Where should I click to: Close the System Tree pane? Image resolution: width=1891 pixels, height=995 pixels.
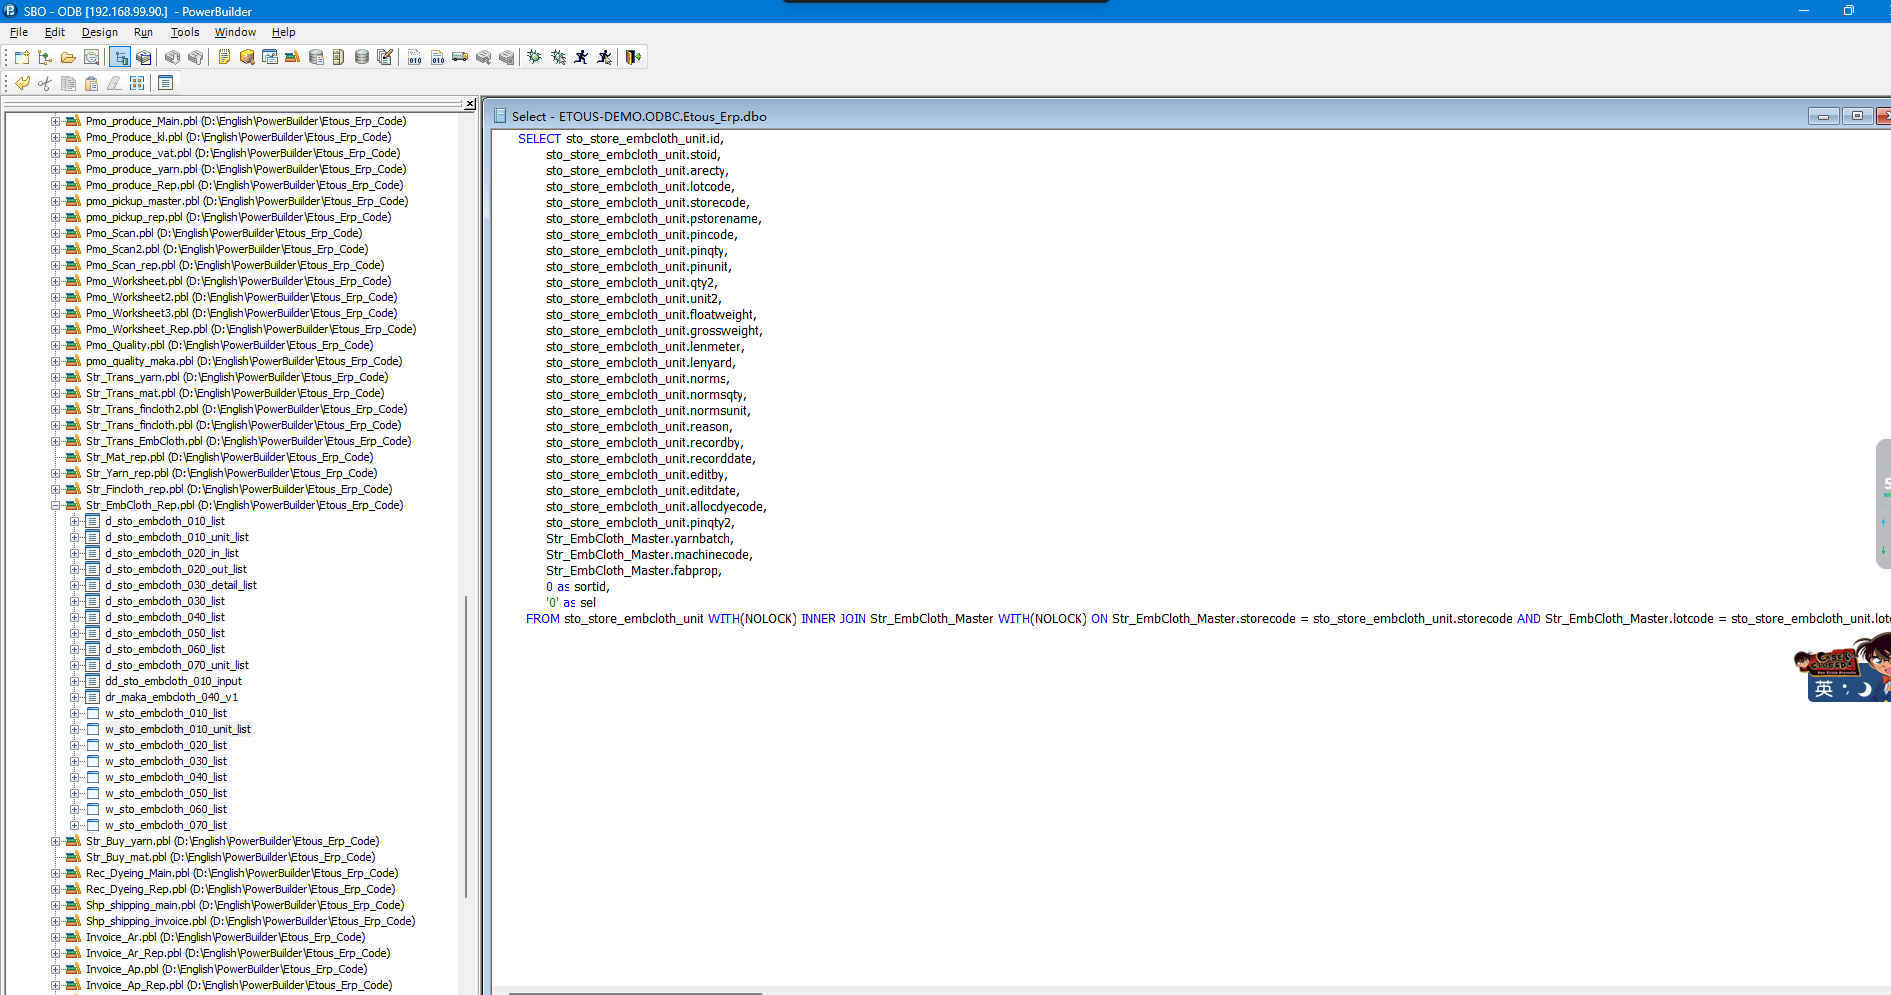pyautogui.click(x=470, y=104)
